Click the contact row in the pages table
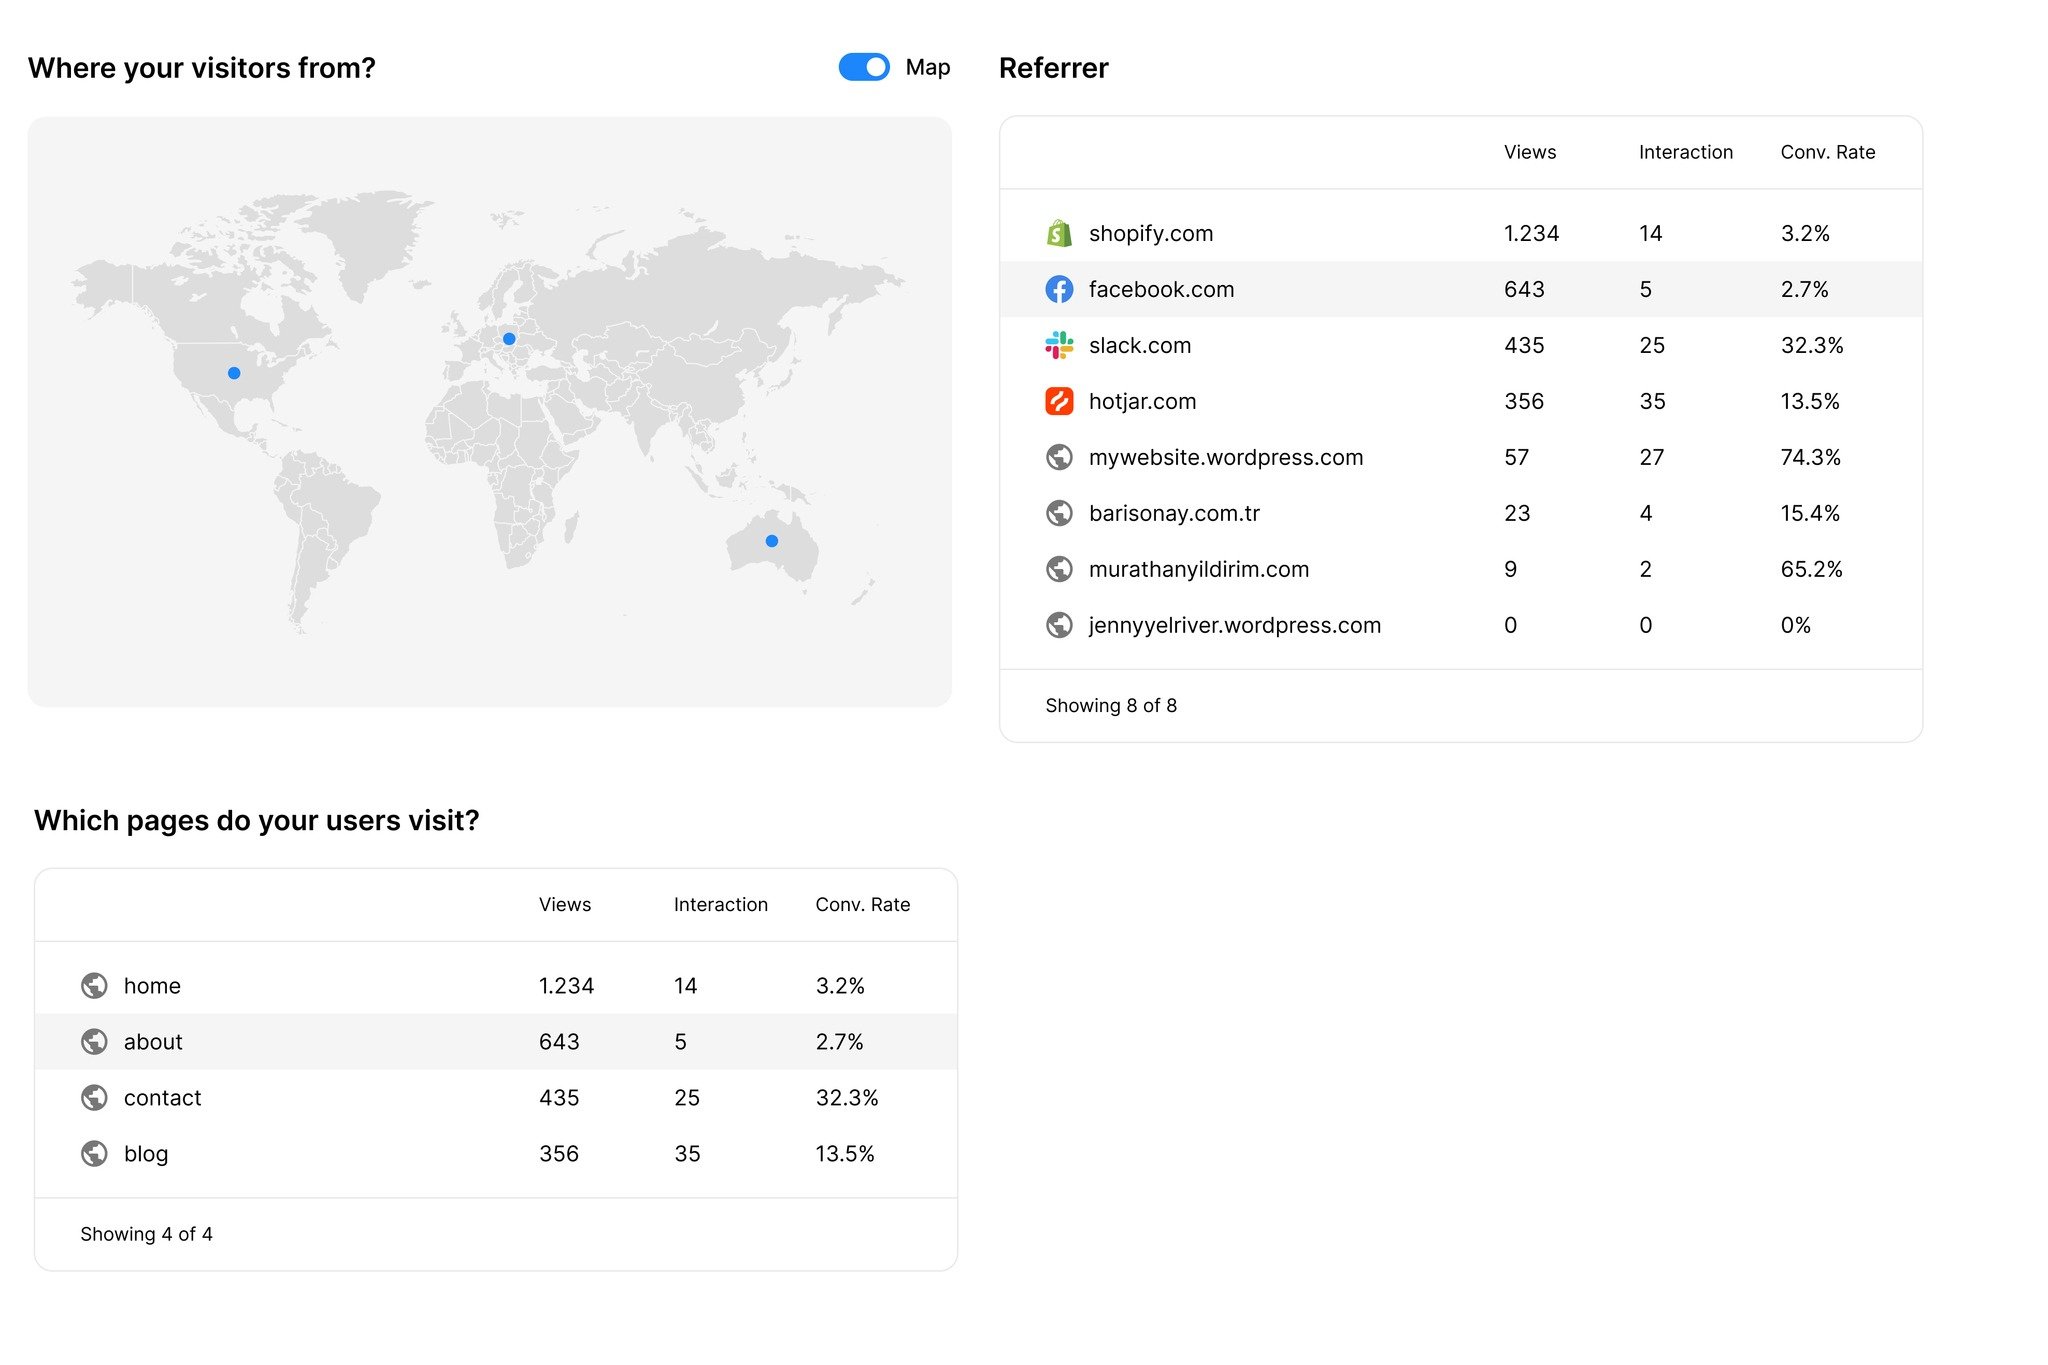The image size is (2048, 1365). pyautogui.click(x=162, y=1097)
